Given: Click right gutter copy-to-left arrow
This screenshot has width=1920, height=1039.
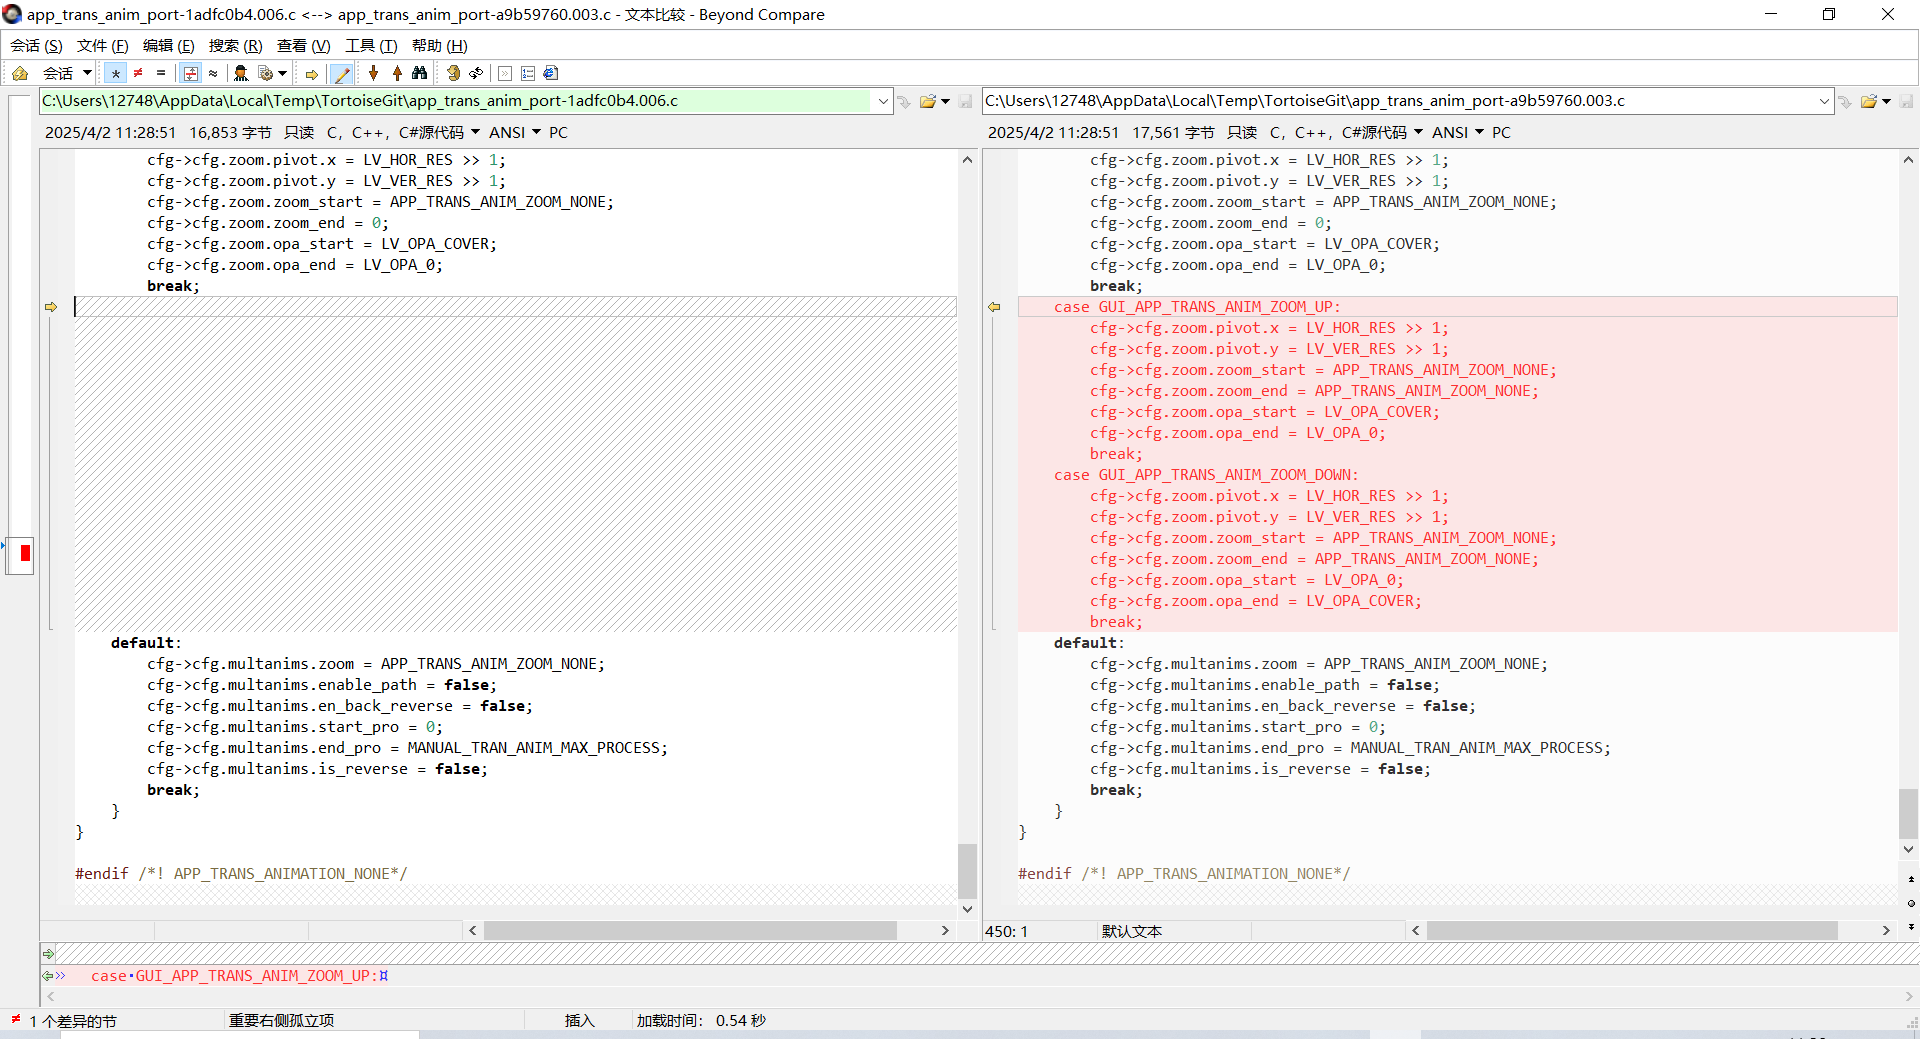Looking at the screenshot, I should click(x=994, y=307).
